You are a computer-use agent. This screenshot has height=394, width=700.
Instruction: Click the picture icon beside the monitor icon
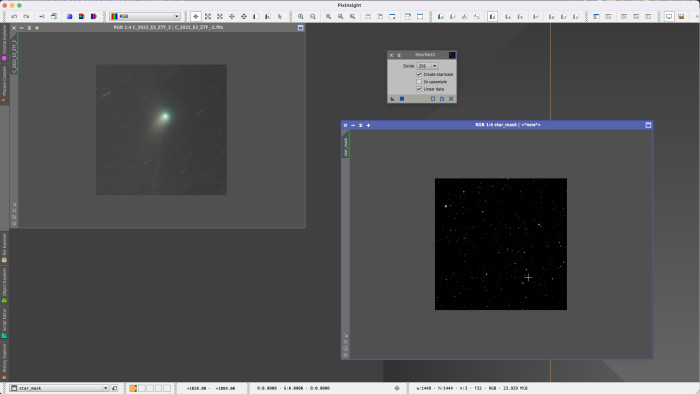click(681, 17)
